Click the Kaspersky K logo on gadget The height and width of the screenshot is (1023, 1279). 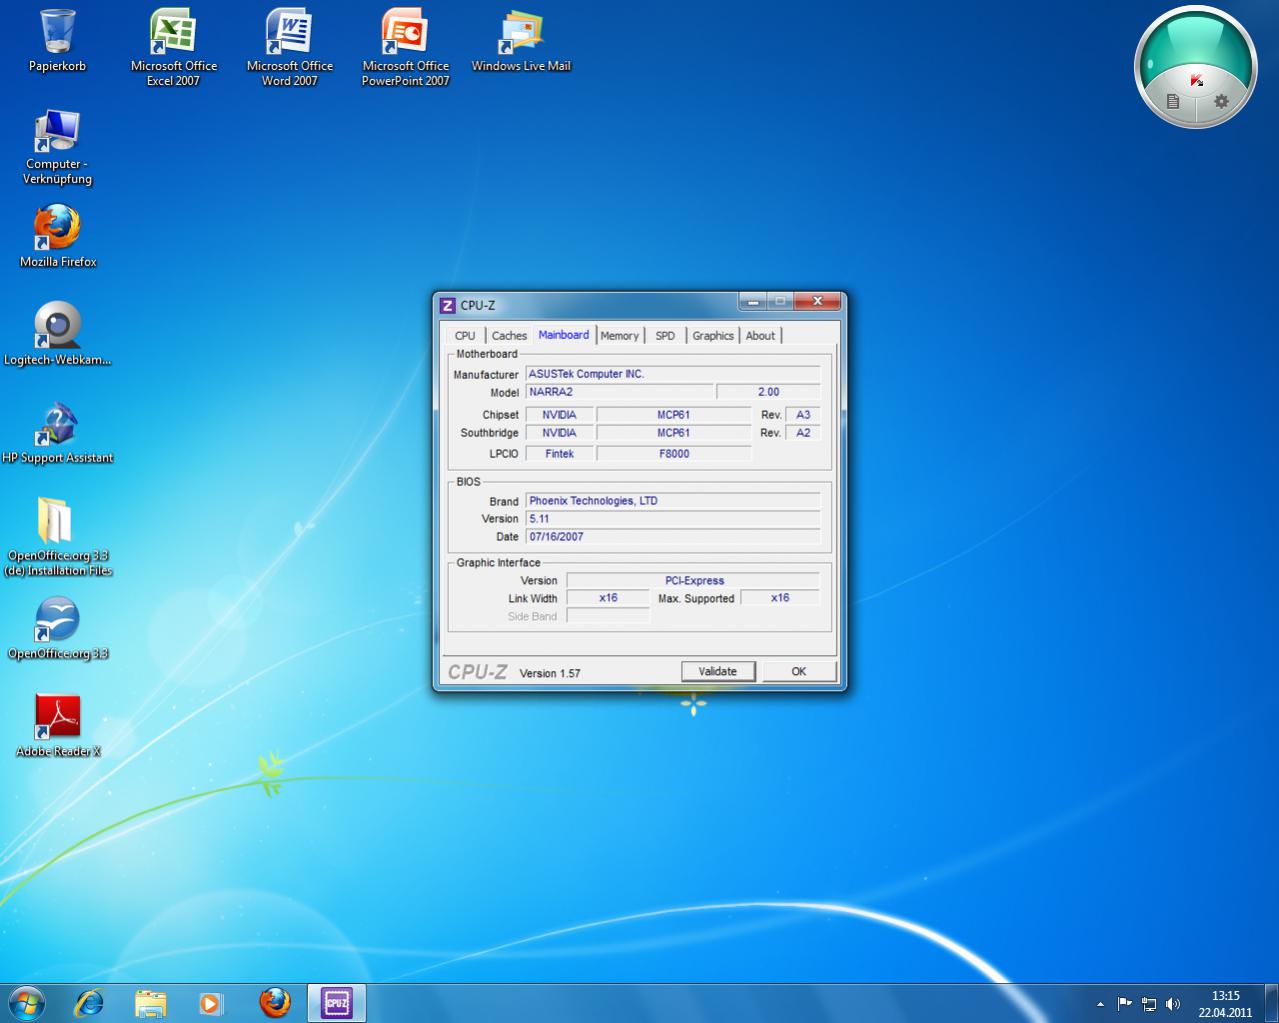tap(1196, 80)
